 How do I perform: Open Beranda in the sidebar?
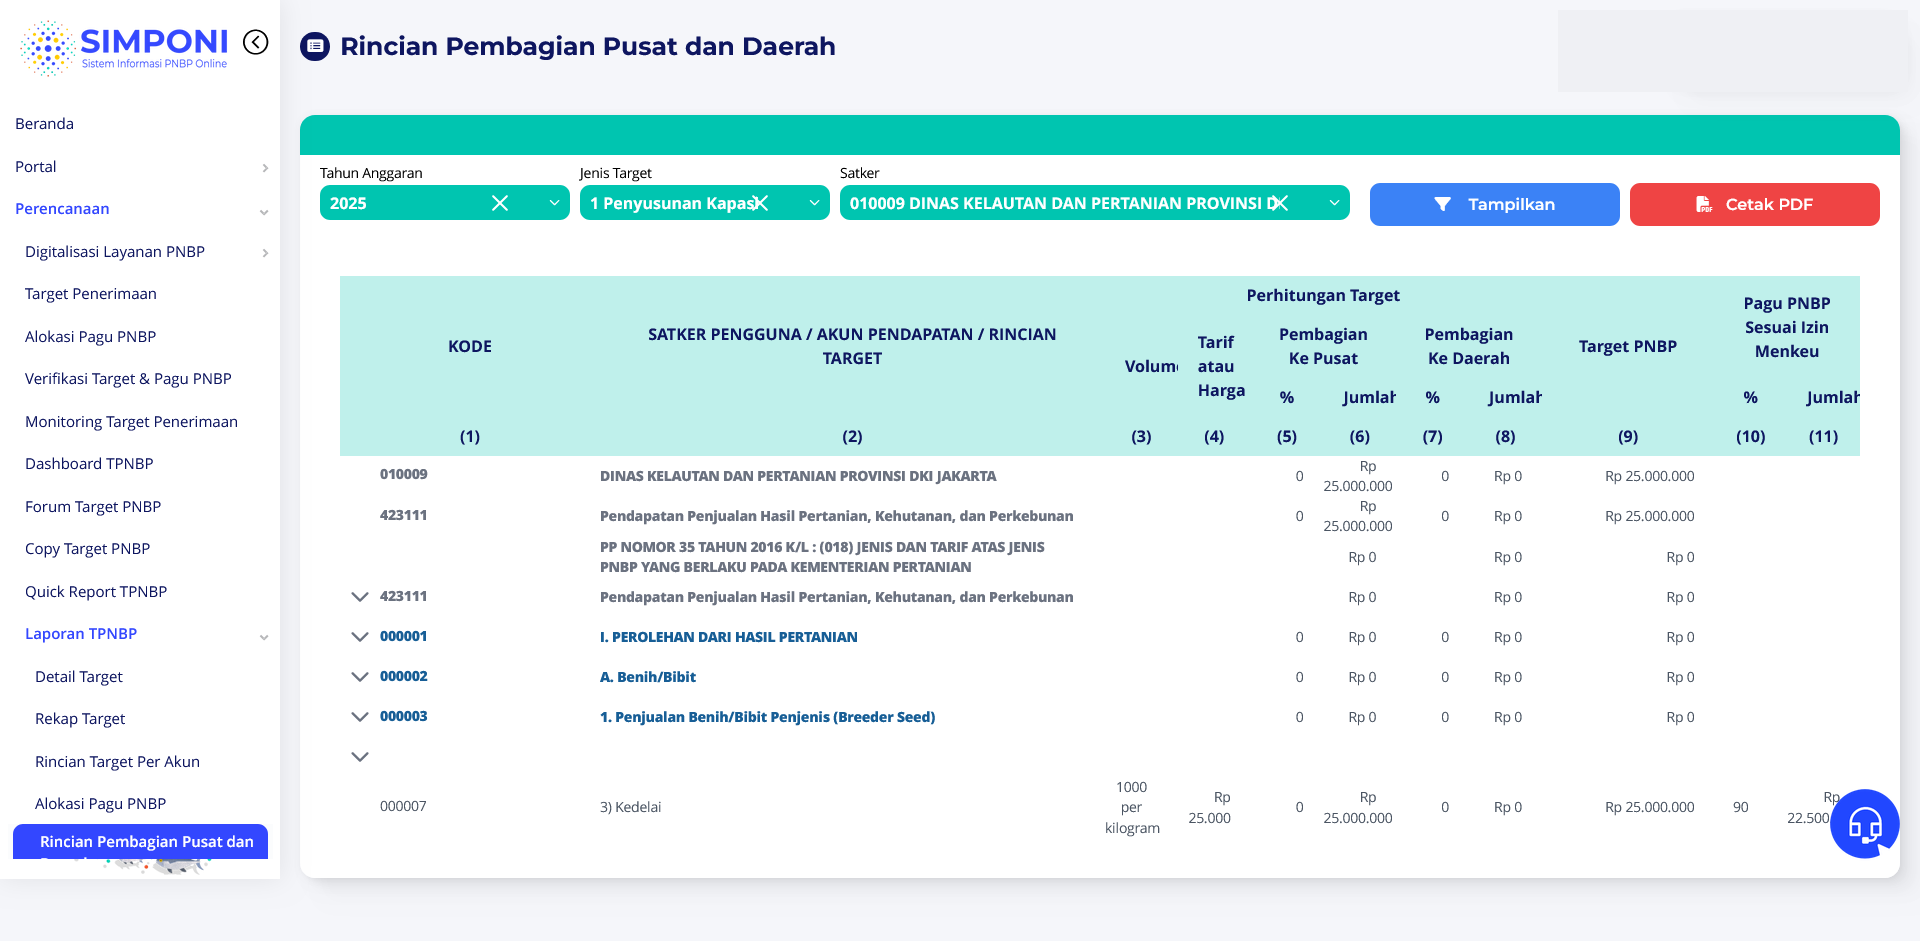tap(45, 124)
